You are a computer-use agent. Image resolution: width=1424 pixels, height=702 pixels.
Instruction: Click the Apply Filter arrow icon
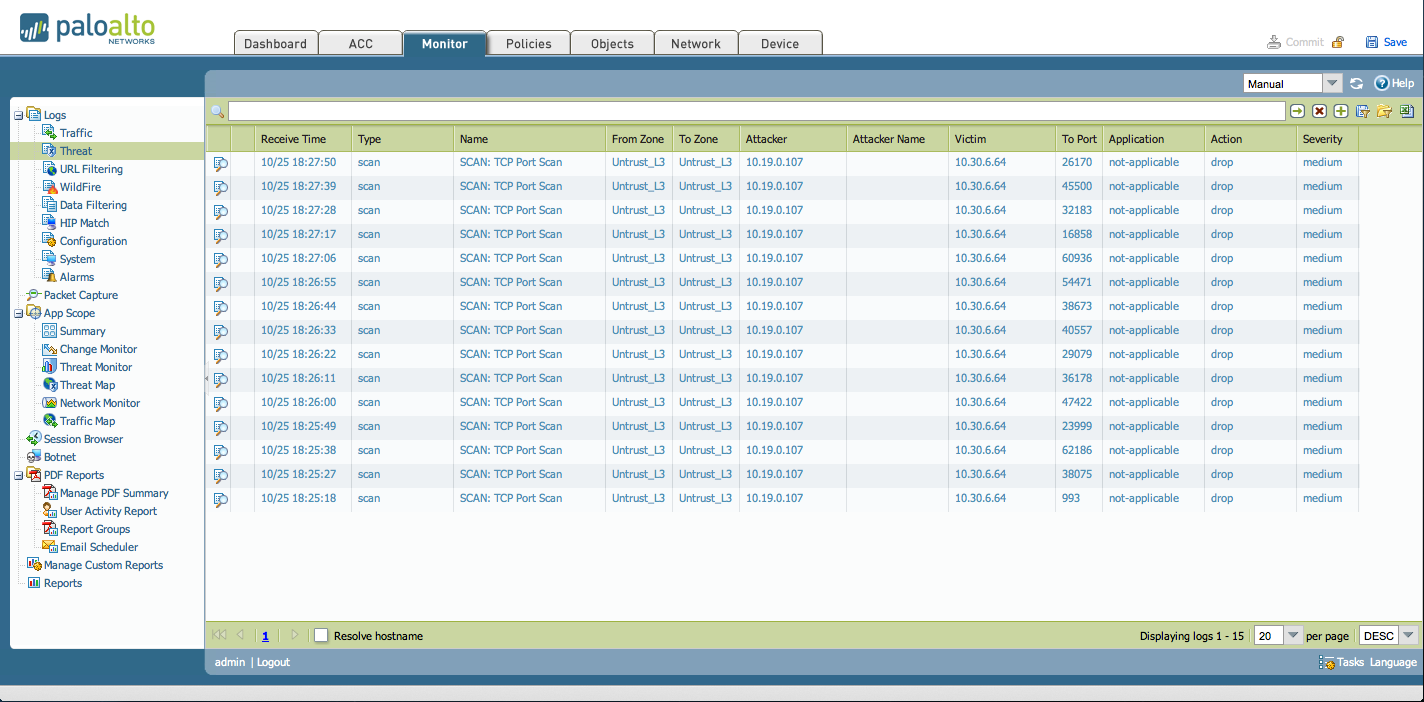pyautogui.click(x=1297, y=111)
